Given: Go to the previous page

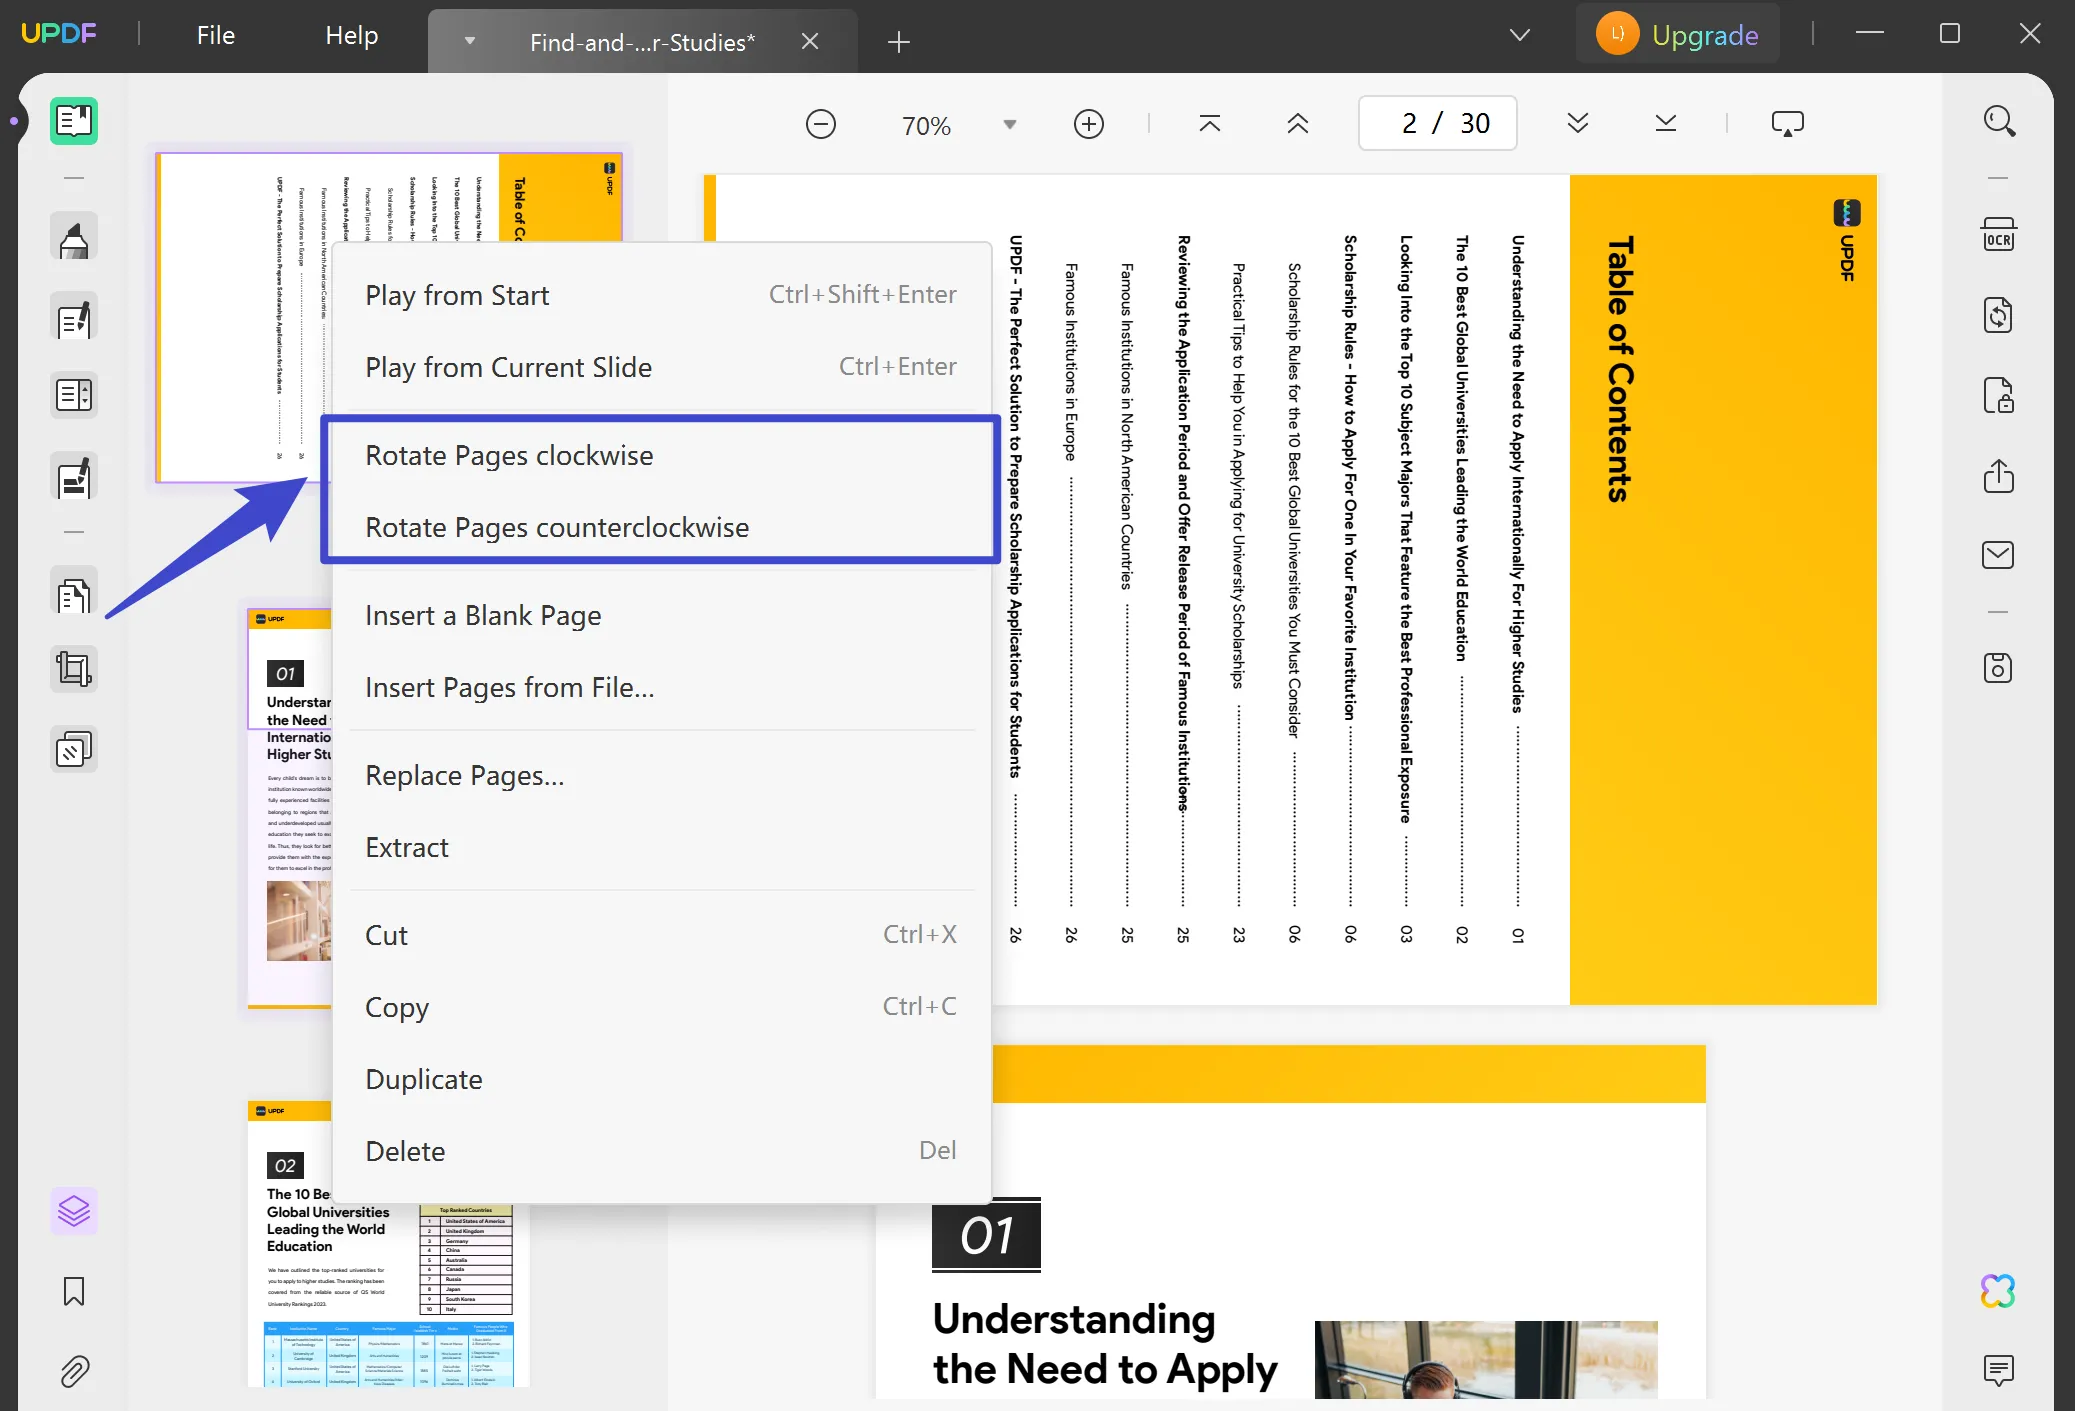Looking at the screenshot, I should click(1298, 124).
